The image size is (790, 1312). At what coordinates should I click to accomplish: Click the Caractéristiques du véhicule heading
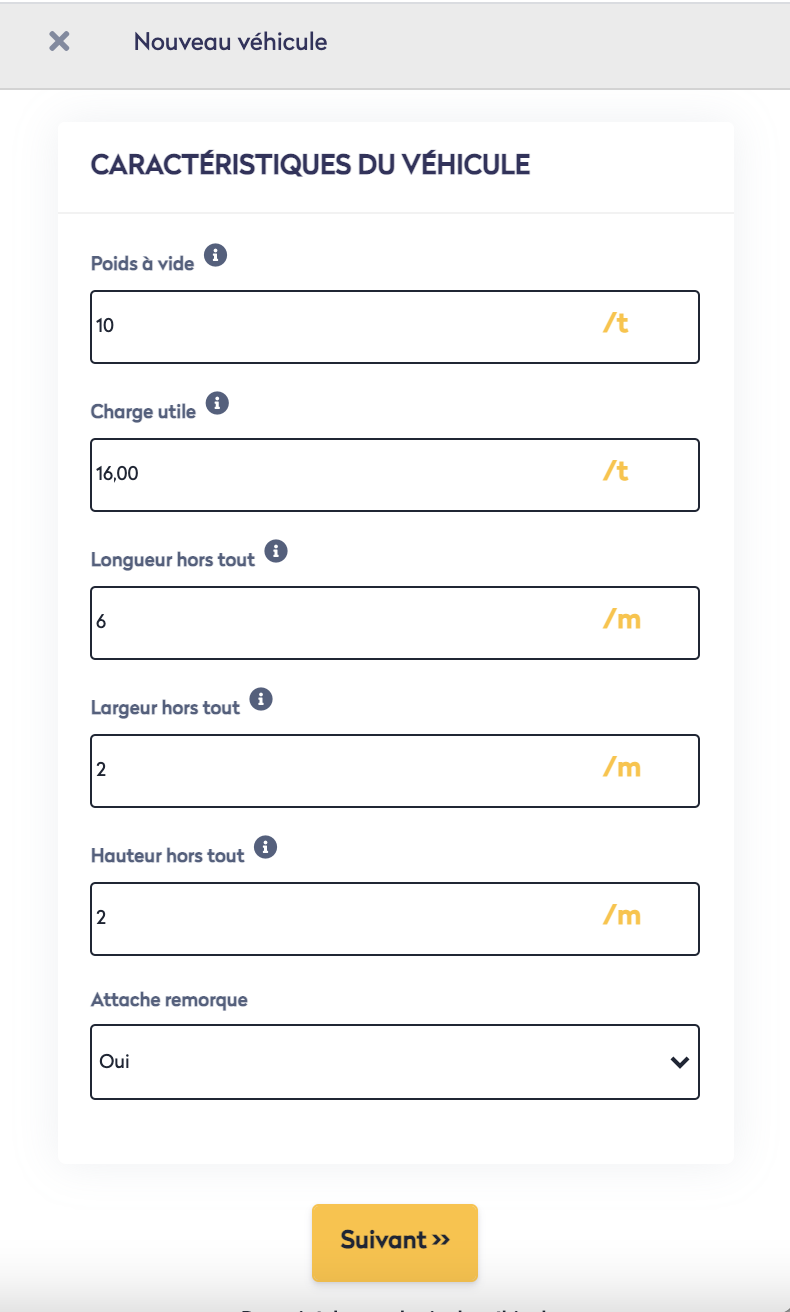coord(310,165)
